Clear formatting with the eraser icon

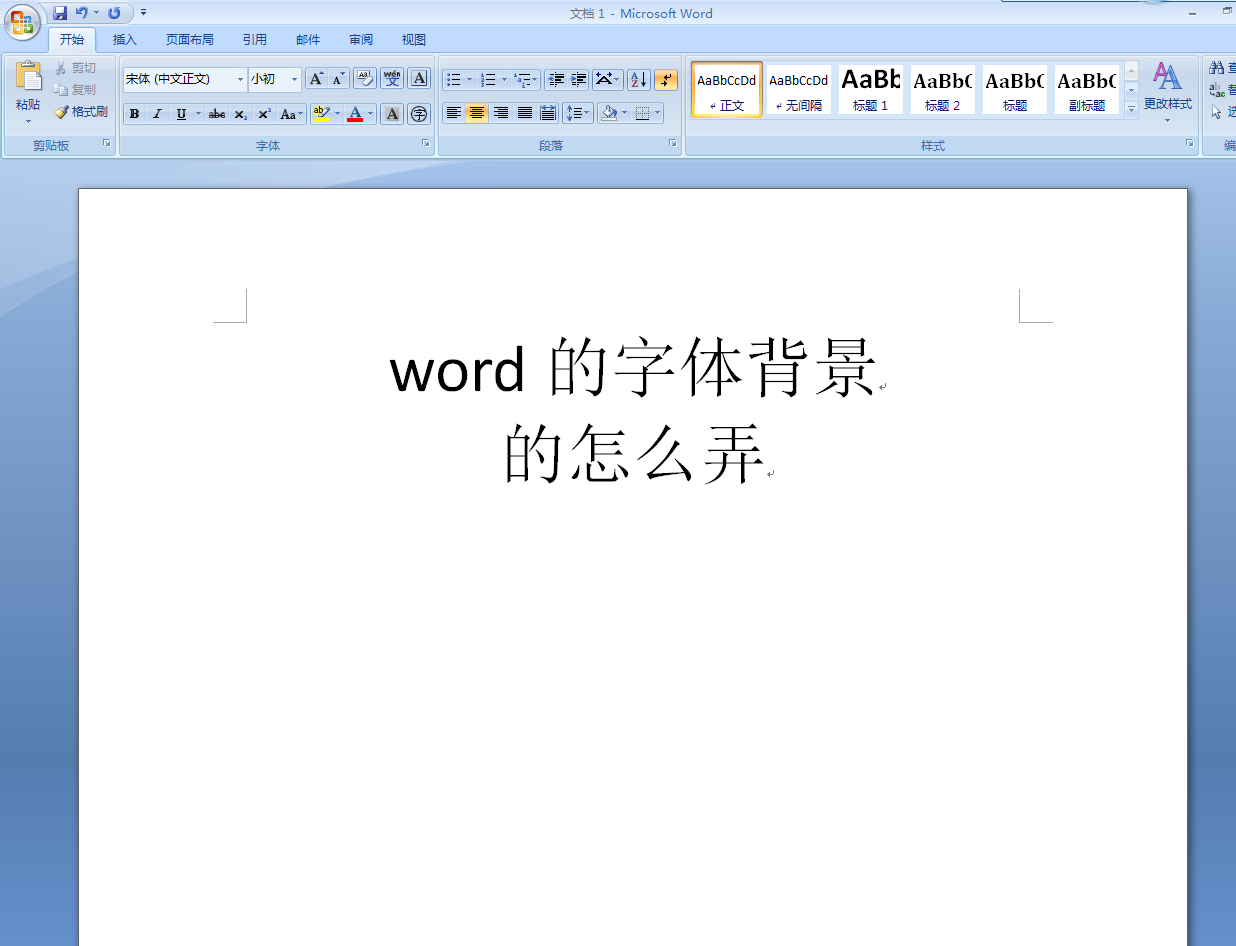tap(365, 79)
